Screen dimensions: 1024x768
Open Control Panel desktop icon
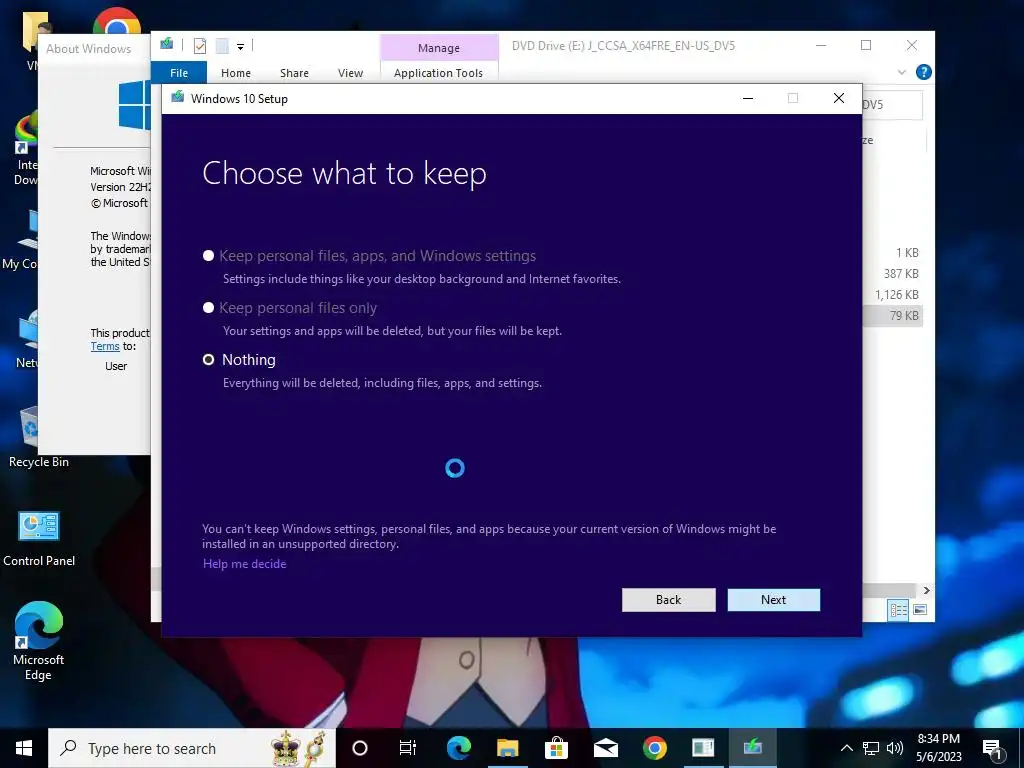click(39, 539)
